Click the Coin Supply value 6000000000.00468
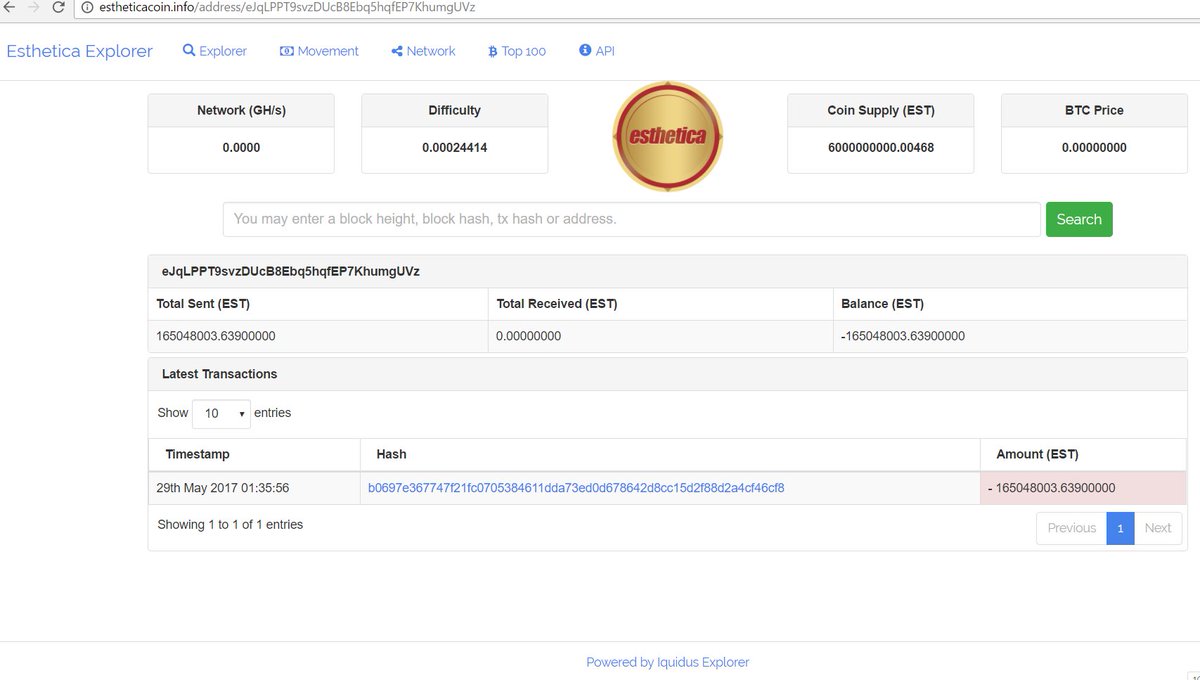1200x680 pixels. tap(880, 147)
